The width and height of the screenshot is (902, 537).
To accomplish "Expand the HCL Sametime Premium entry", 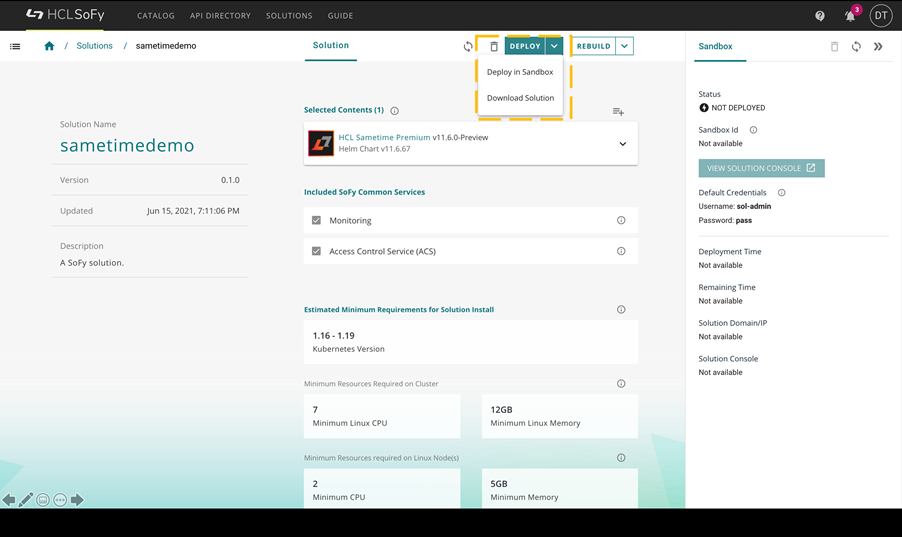I will tap(622, 144).
